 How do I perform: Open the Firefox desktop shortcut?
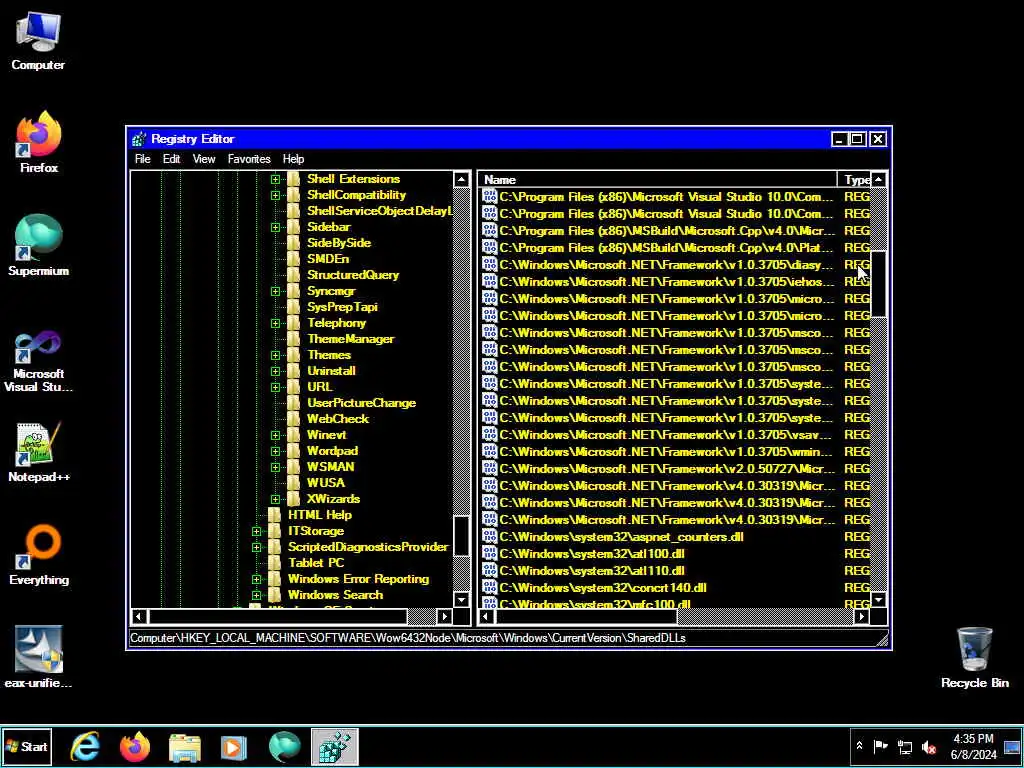39,142
